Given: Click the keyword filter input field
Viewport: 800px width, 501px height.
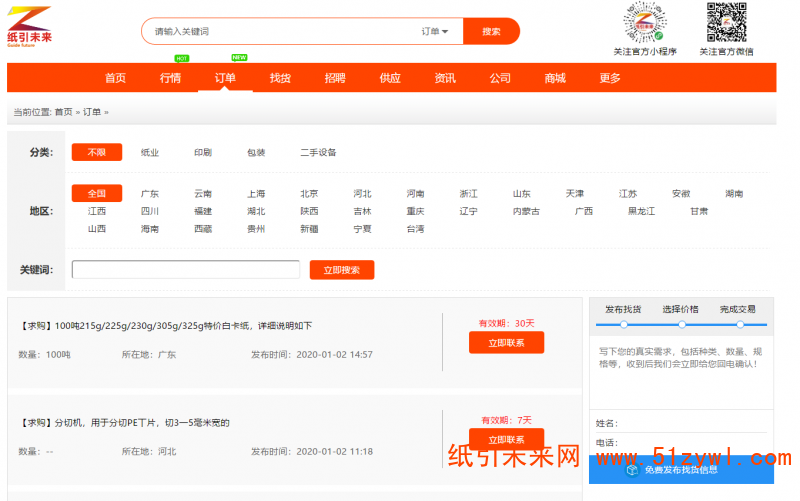Looking at the screenshot, I should click(186, 270).
